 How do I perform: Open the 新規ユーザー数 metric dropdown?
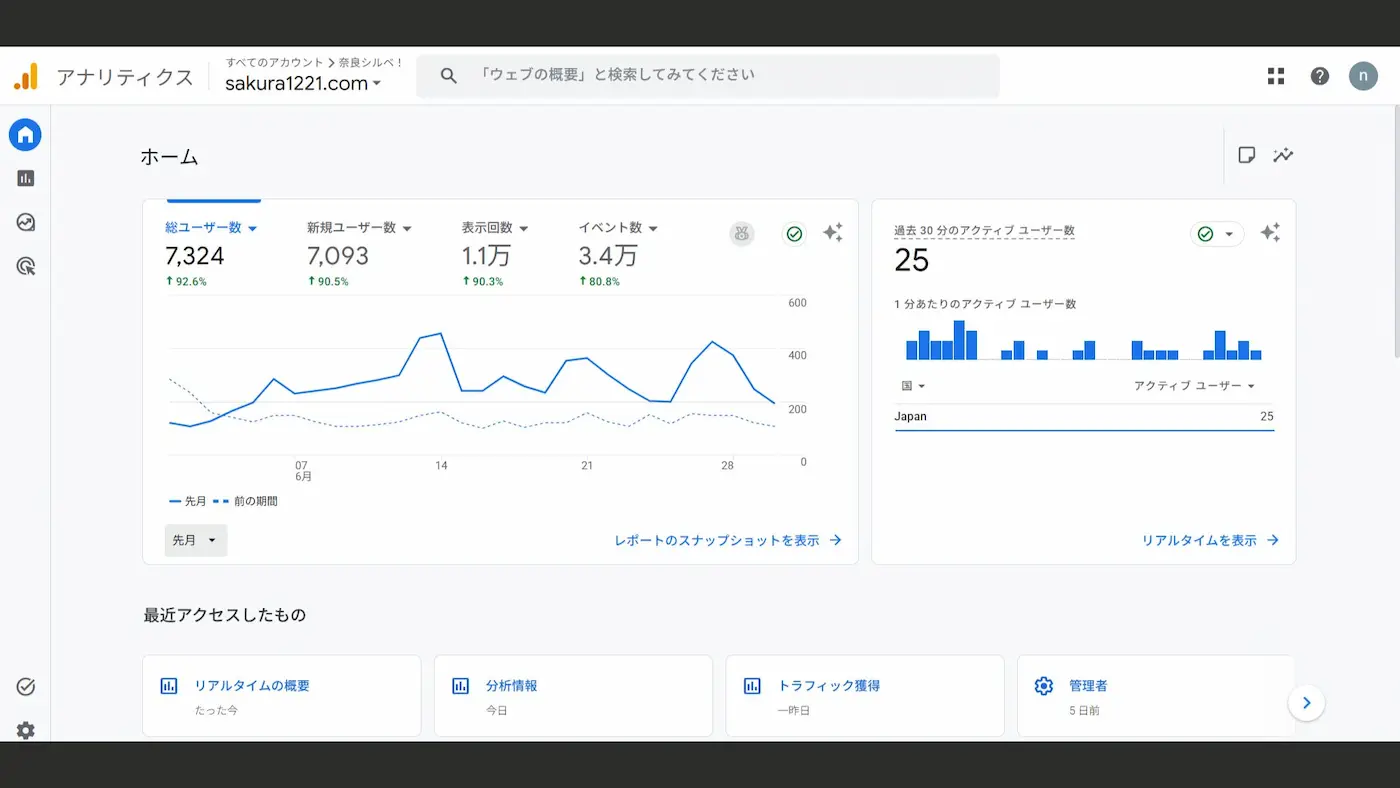point(359,228)
